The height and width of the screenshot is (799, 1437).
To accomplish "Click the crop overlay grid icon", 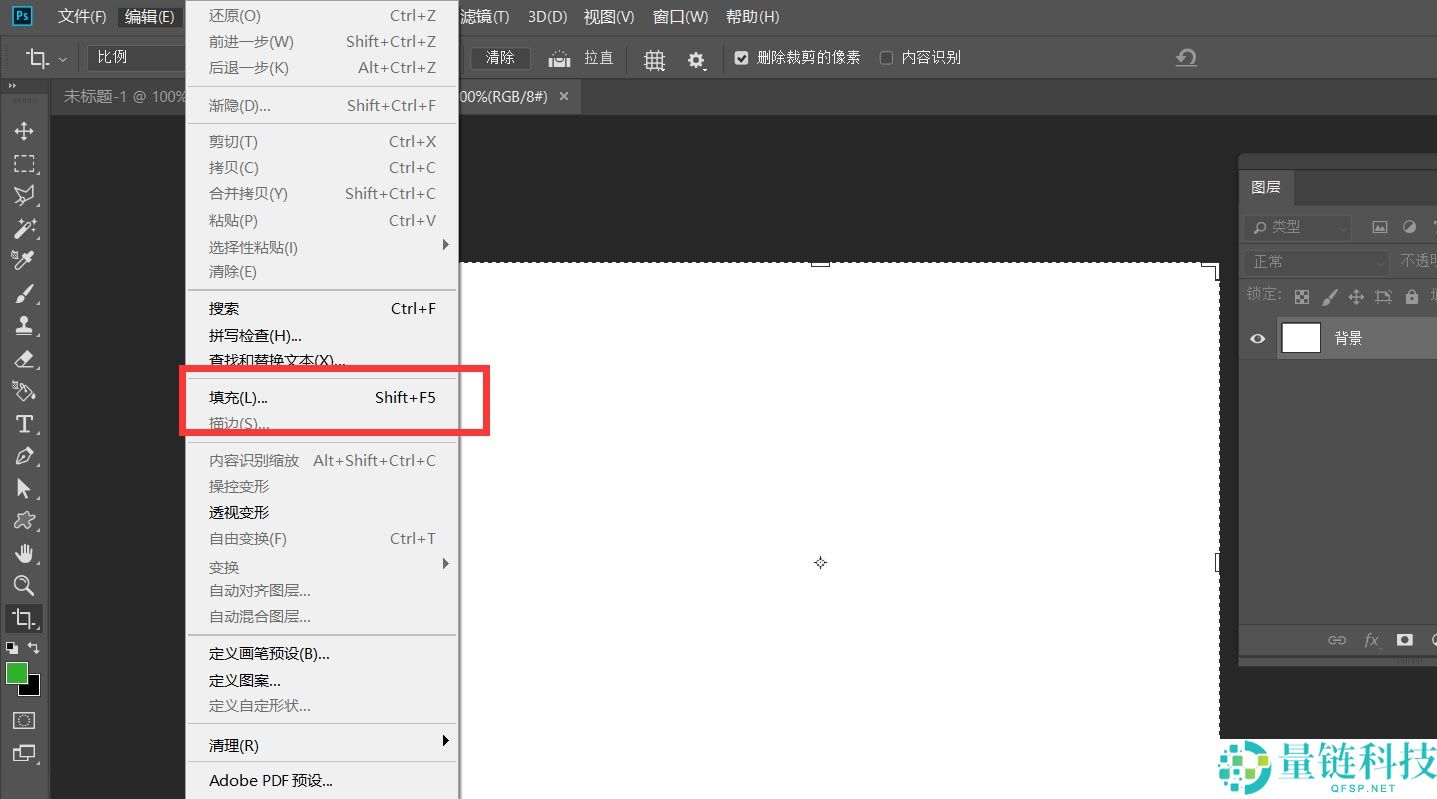I will point(654,60).
